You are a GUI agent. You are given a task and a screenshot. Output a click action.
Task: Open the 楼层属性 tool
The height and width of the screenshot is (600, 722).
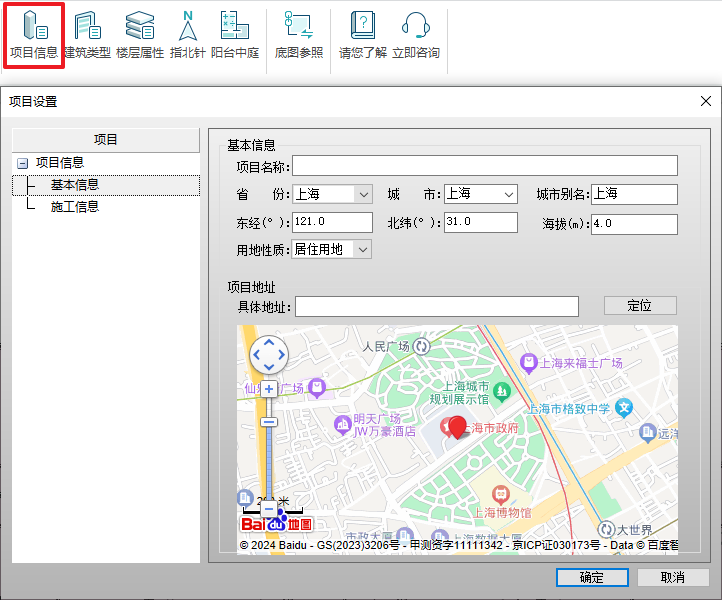pyautogui.click(x=140, y=35)
